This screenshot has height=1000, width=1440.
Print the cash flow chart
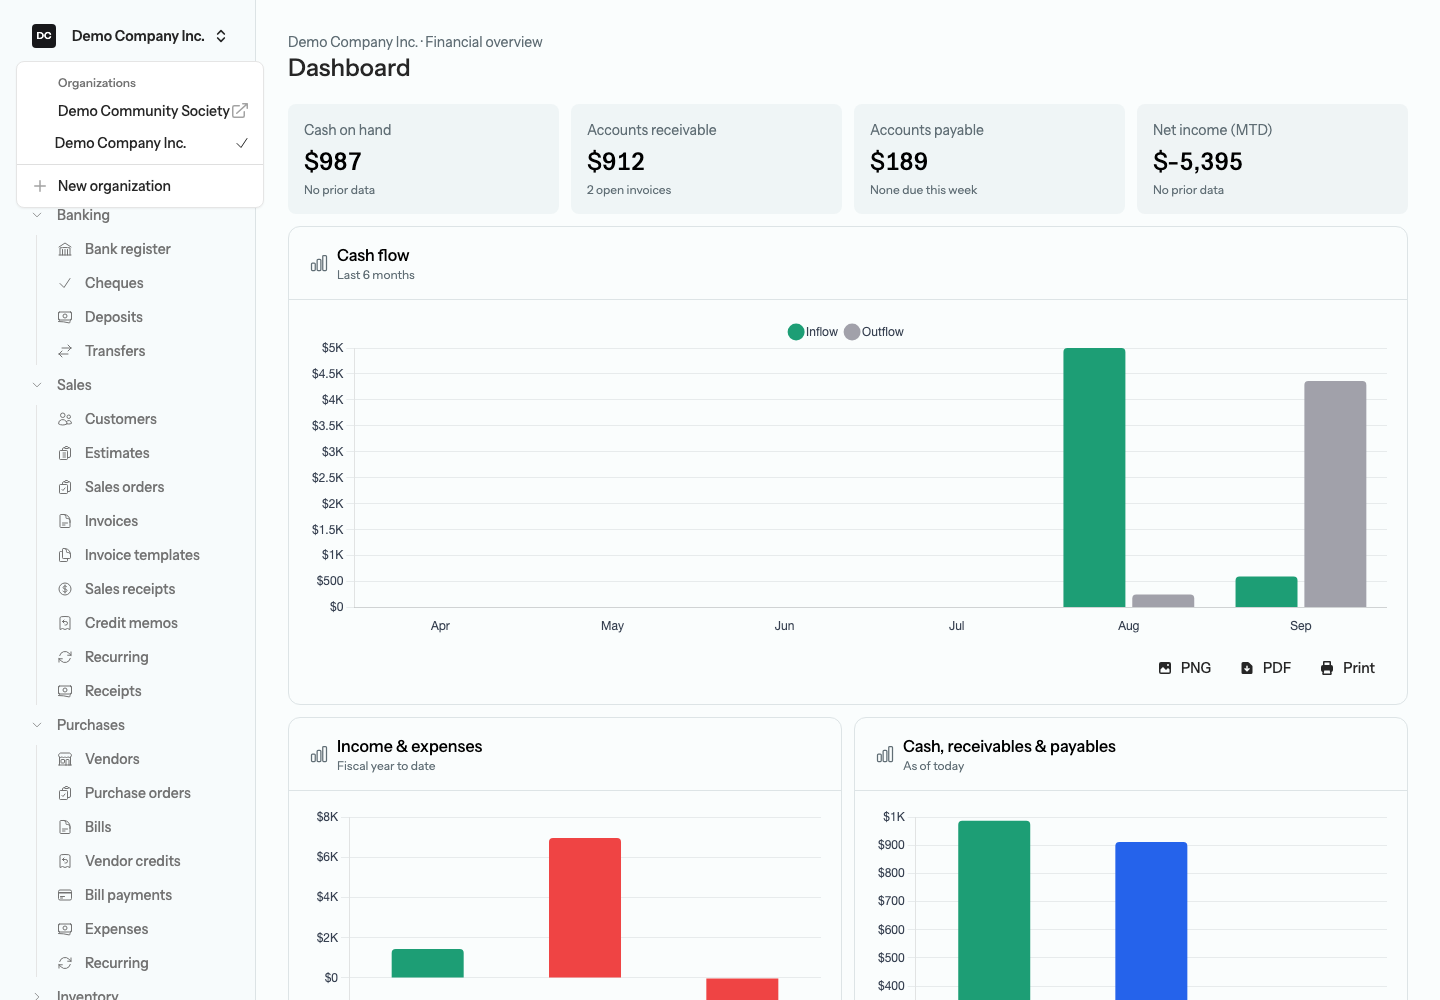click(1348, 668)
